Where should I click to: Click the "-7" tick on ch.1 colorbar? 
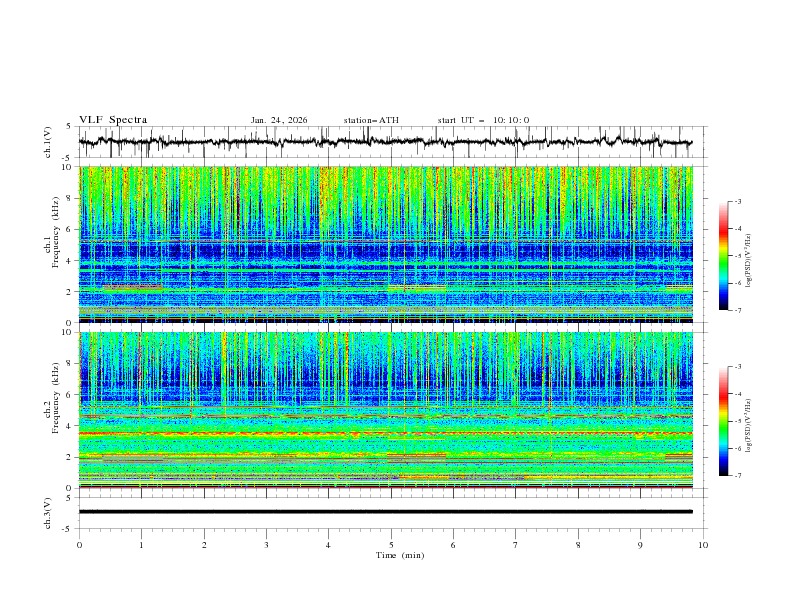737,310
